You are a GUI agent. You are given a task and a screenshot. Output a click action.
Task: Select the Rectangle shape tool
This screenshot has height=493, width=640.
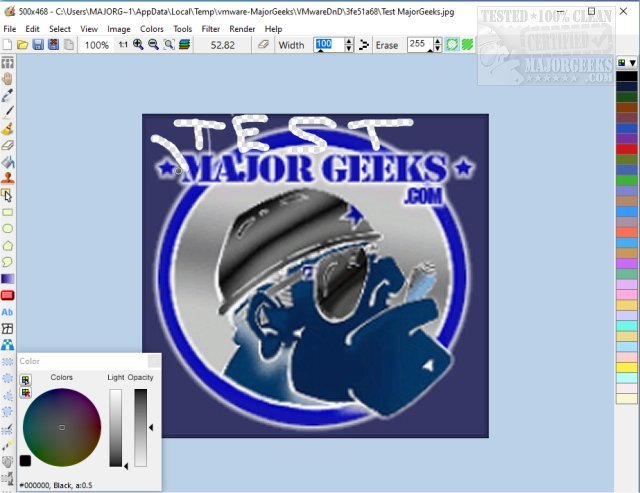coord(7,212)
